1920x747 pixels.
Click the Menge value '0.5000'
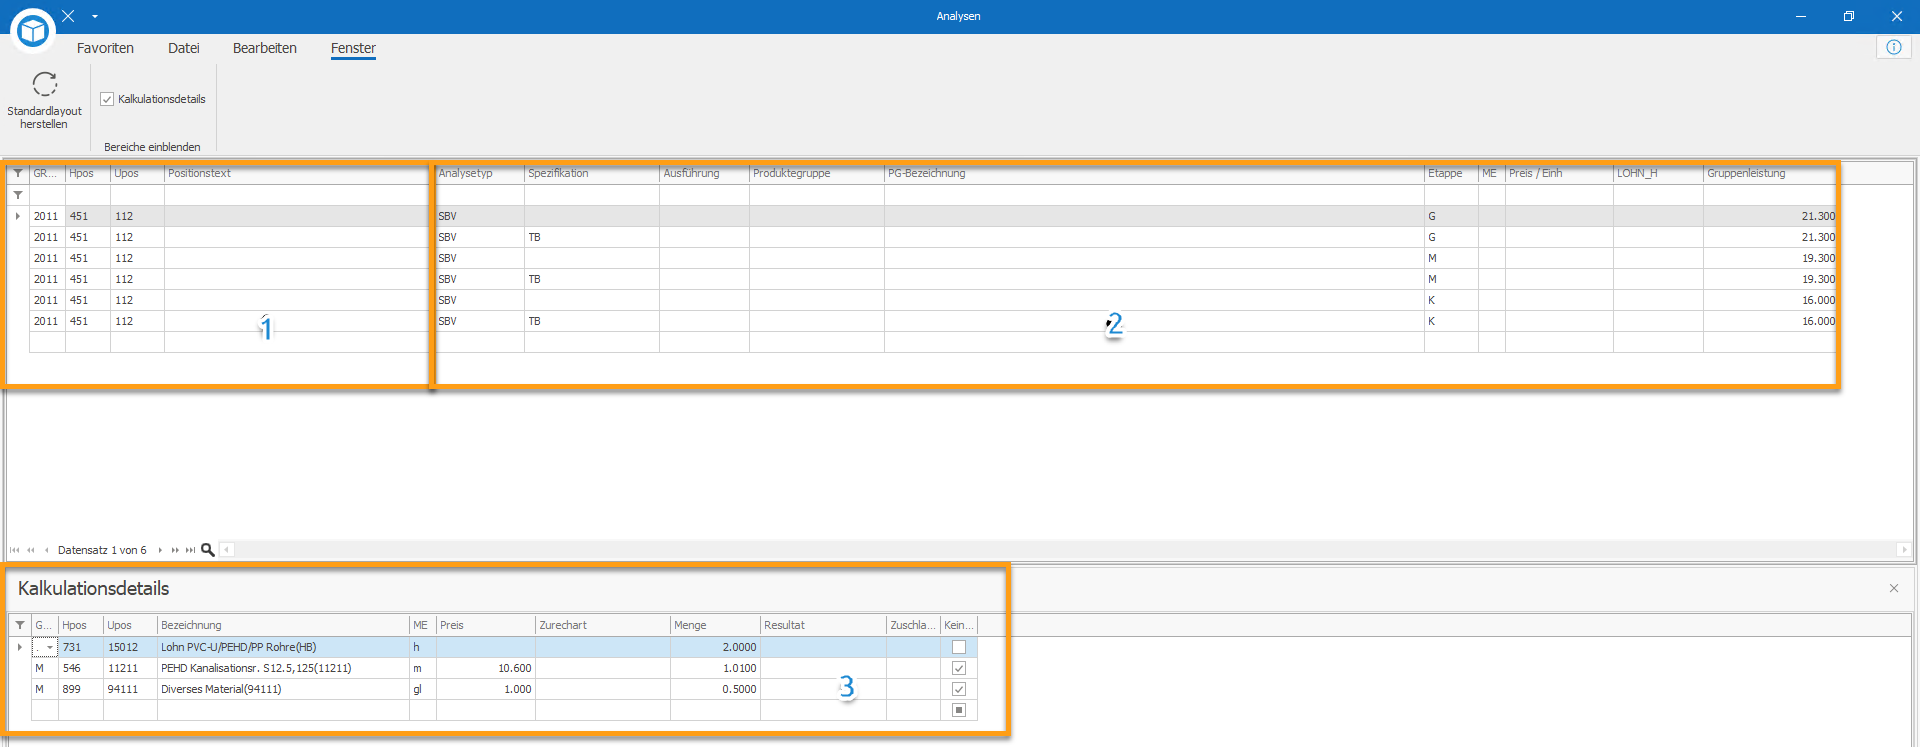[715, 689]
